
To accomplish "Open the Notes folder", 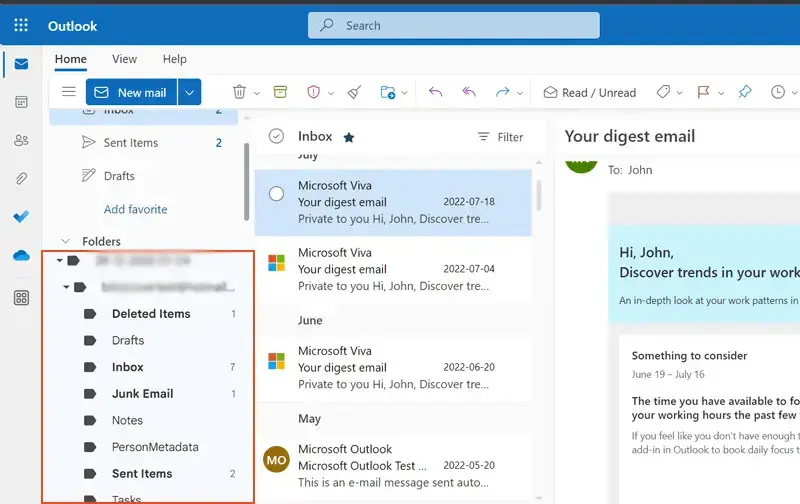I will click(128, 420).
